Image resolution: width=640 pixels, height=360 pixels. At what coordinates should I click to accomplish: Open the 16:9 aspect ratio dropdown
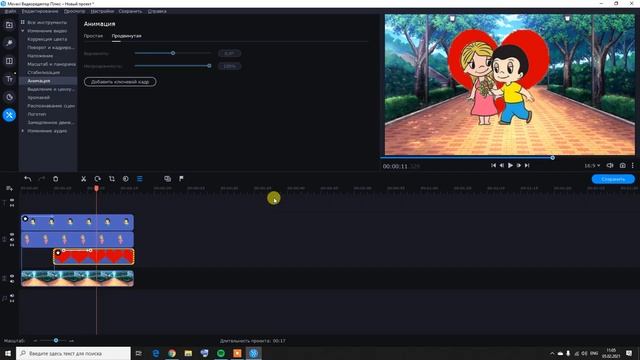point(592,166)
